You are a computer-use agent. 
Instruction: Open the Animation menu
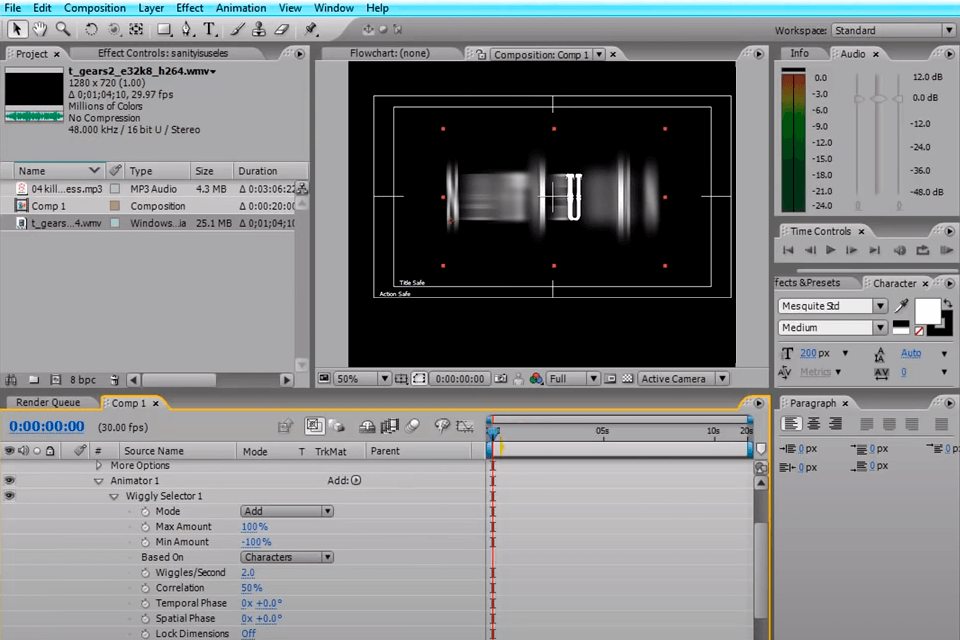tap(241, 8)
